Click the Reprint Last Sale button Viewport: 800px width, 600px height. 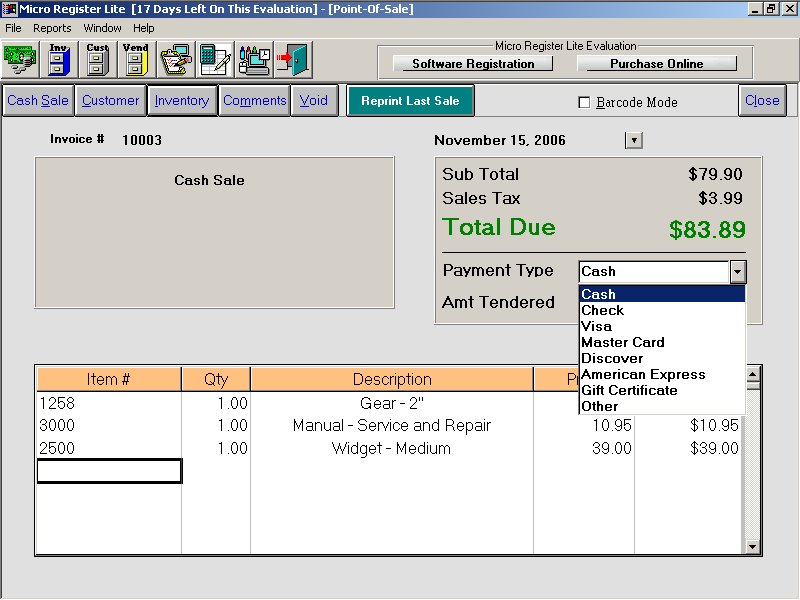[410, 101]
